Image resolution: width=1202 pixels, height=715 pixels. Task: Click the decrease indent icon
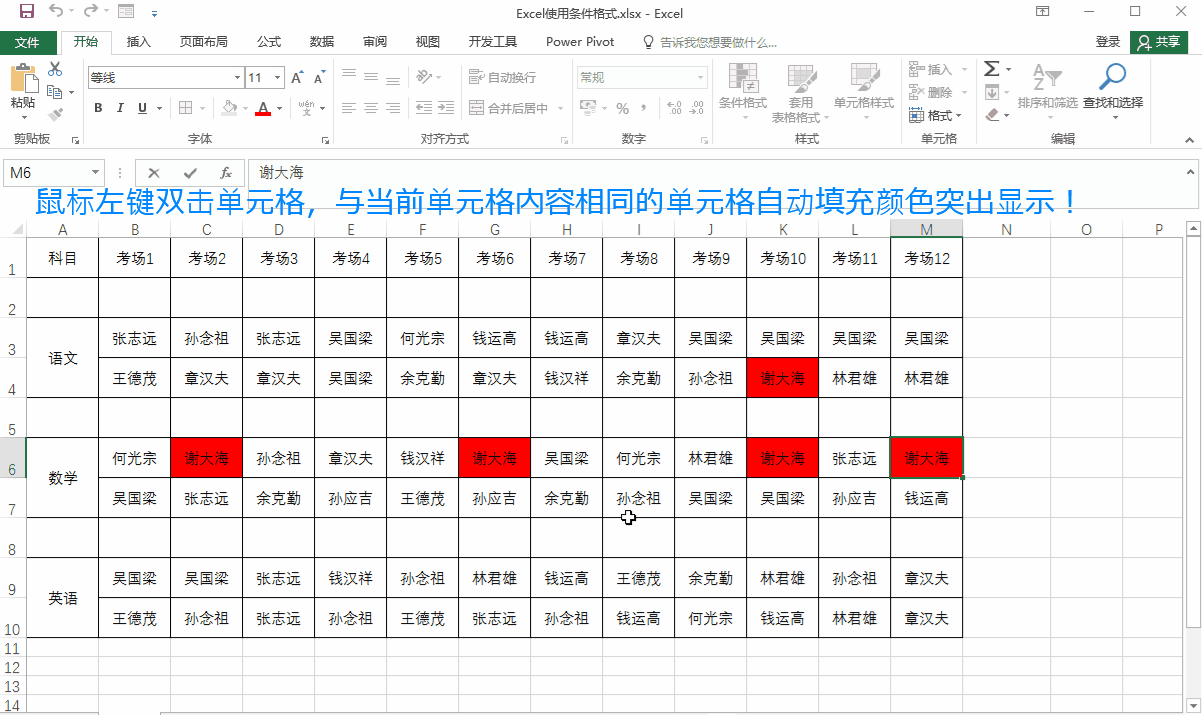tap(423, 108)
